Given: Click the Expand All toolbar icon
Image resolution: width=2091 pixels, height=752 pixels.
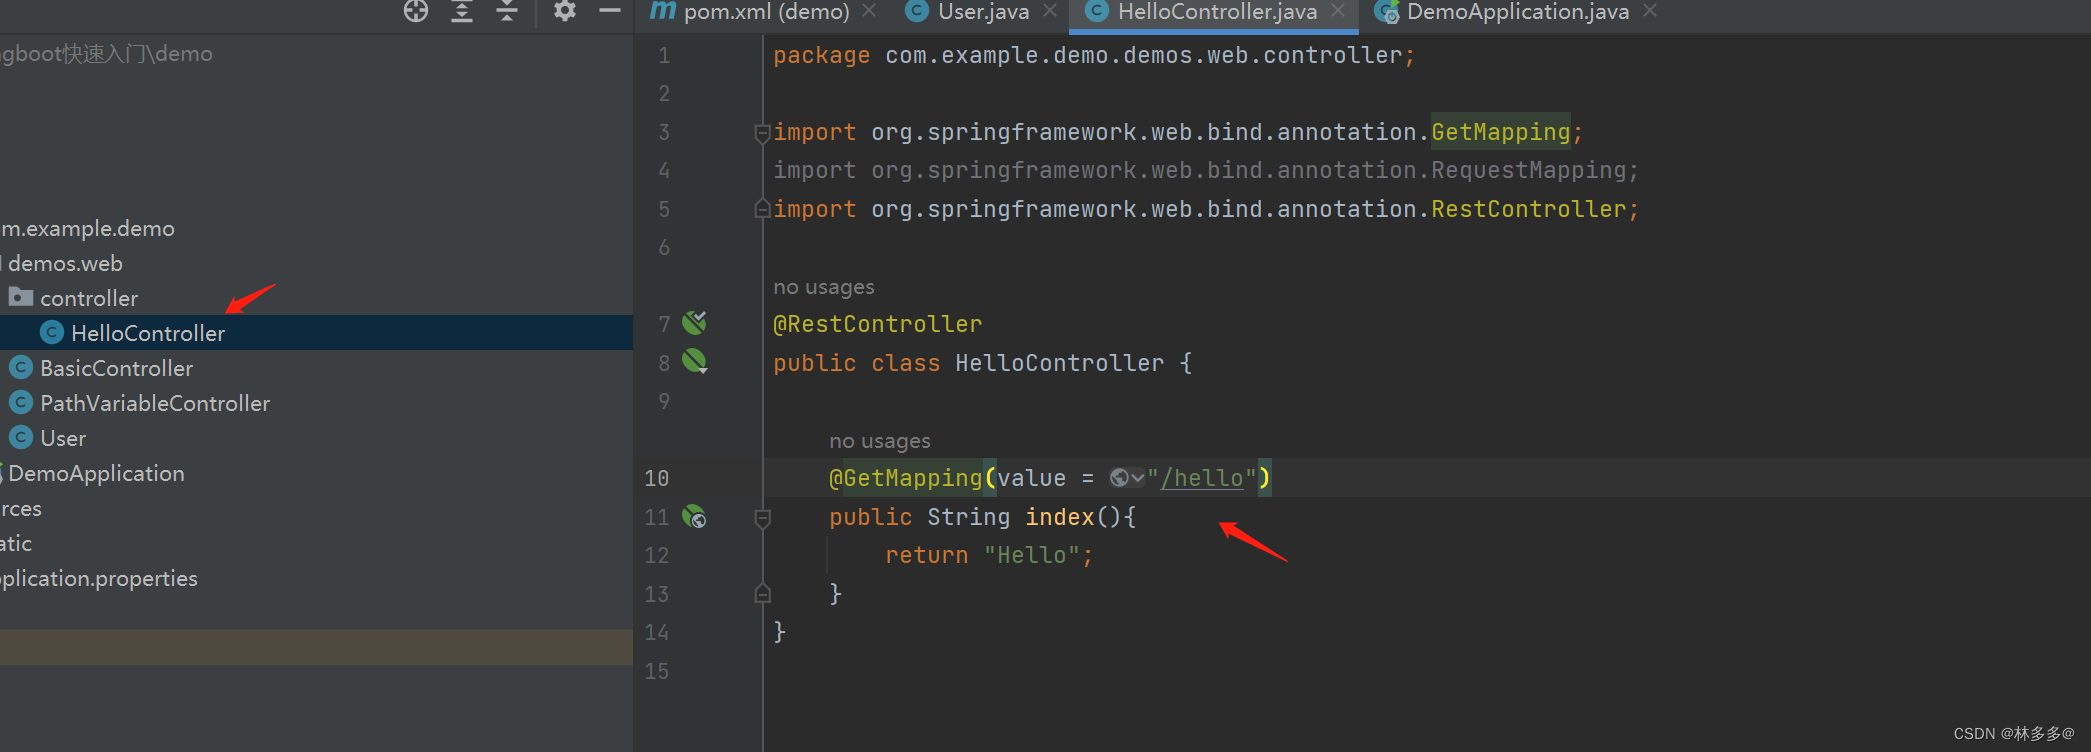Looking at the screenshot, I should tap(462, 11).
